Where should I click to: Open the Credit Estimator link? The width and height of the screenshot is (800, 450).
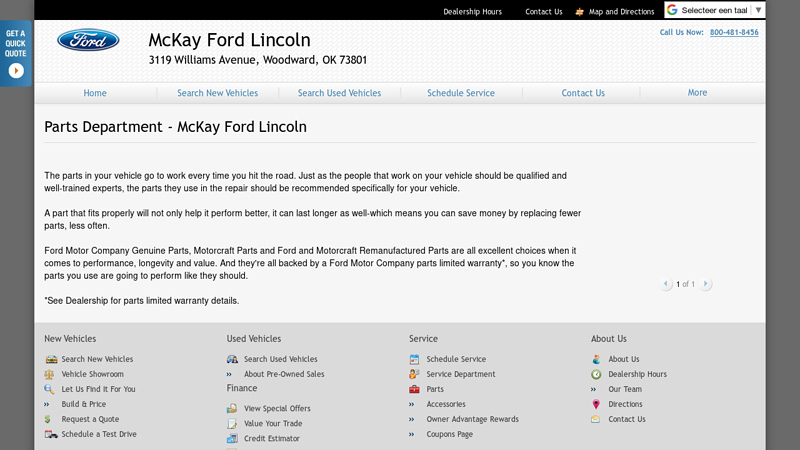click(x=271, y=438)
